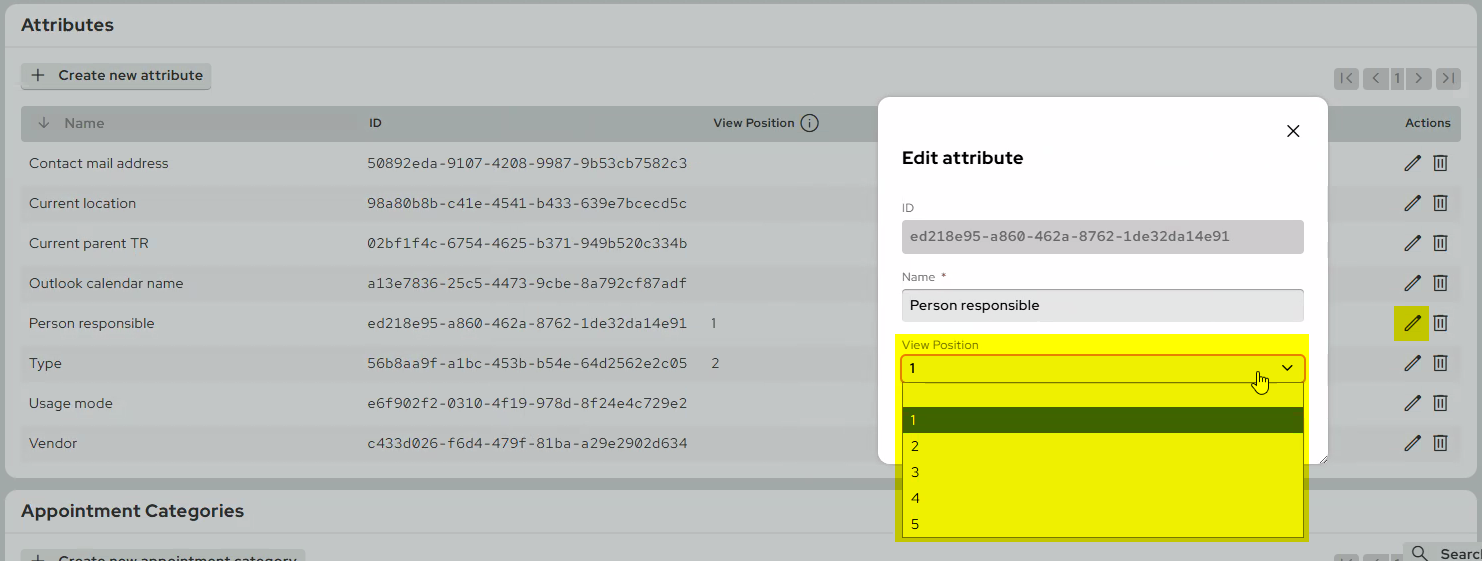The image size is (1482, 561).
Task: Delete the Contact mail address attribute
Action: pyautogui.click(x=1440, y=163)
